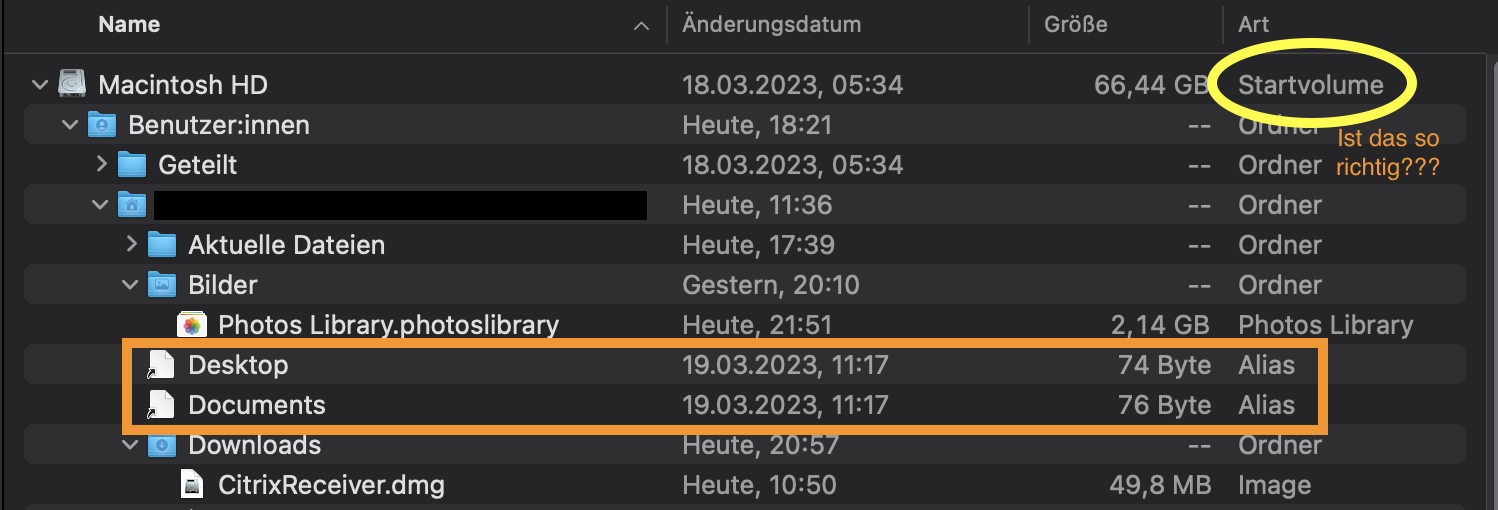The height and width of the screenshot is (510, 1498).
Task: Click the Downloads folder icon
Action: click(162, 445)
